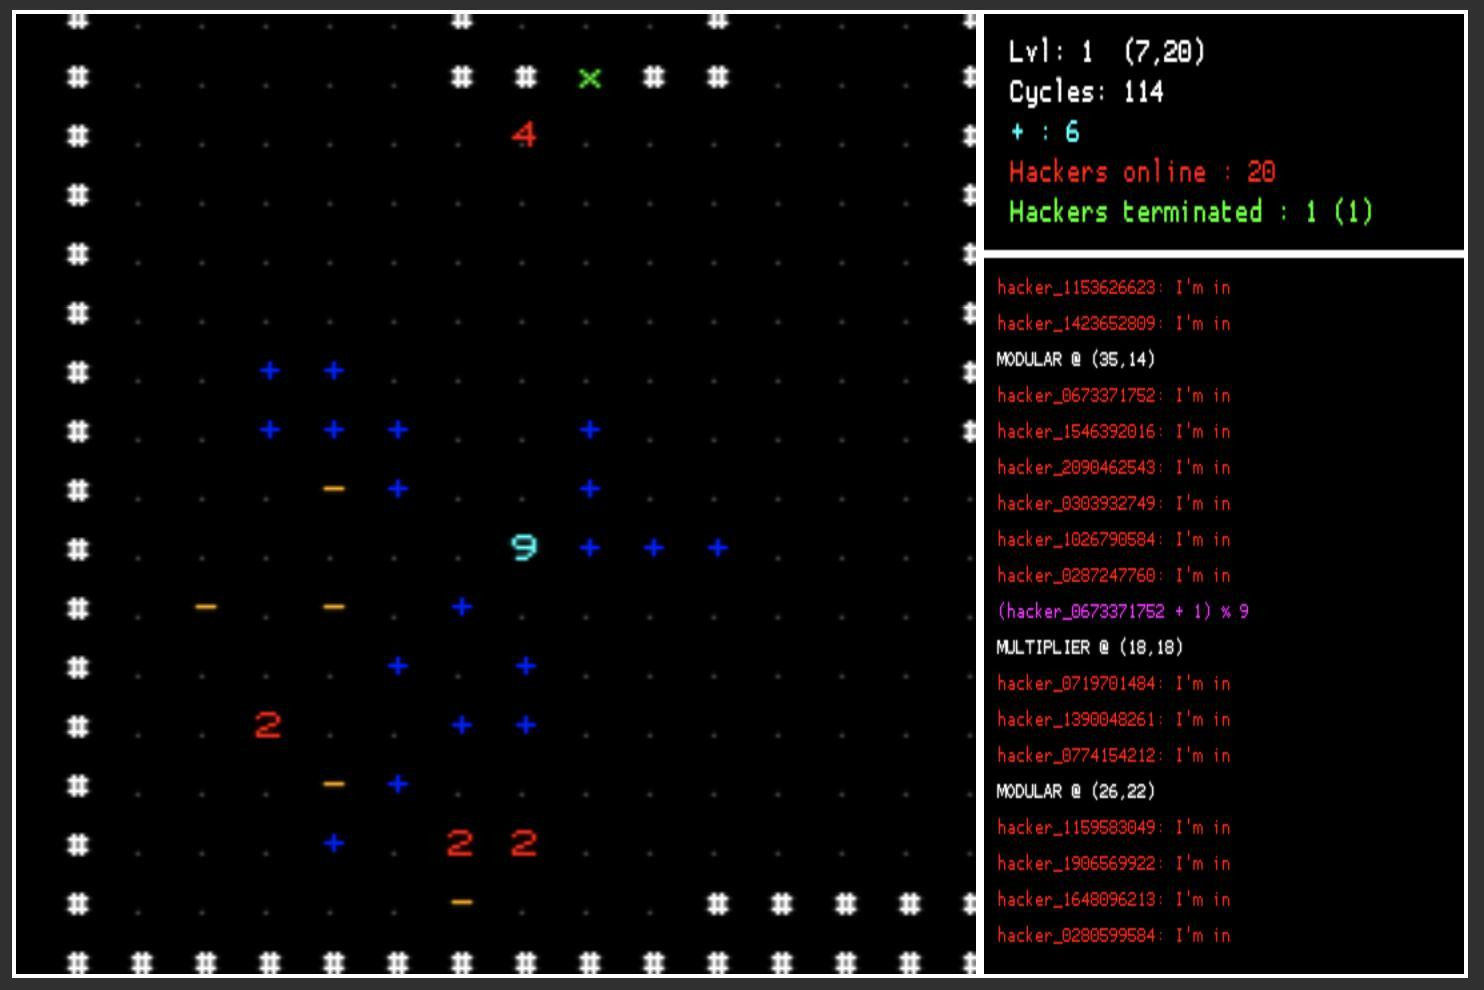The image size is (1484, 990).
Task: Click log line 'hacker_1159583049: I'm in'
Action: click(x=1113, y=828)
